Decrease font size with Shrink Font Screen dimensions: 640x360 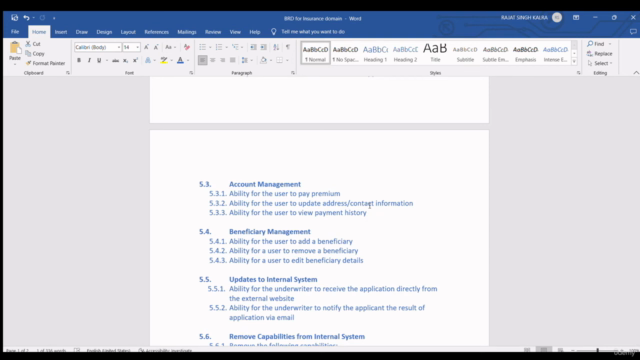pyautogui.click(x=156, y=47)
